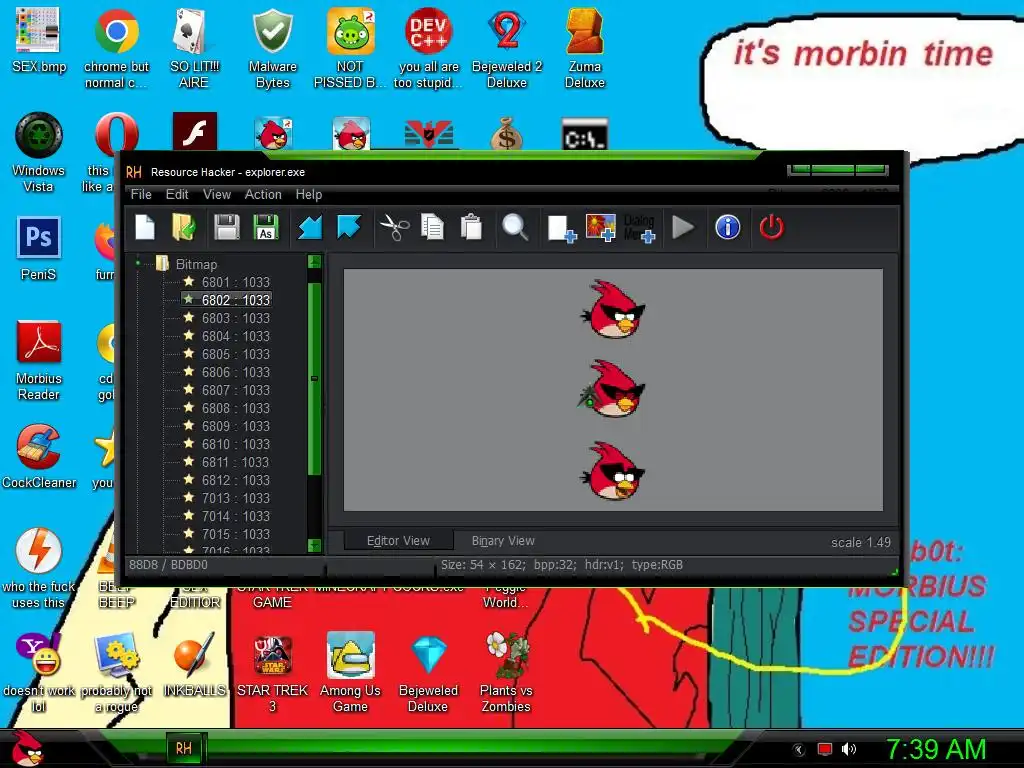Image resolution: width=1024 pixels, height=768 pixels.
Task: Open the Action menu
Action: pyautogui.click(x=263, y=195)
